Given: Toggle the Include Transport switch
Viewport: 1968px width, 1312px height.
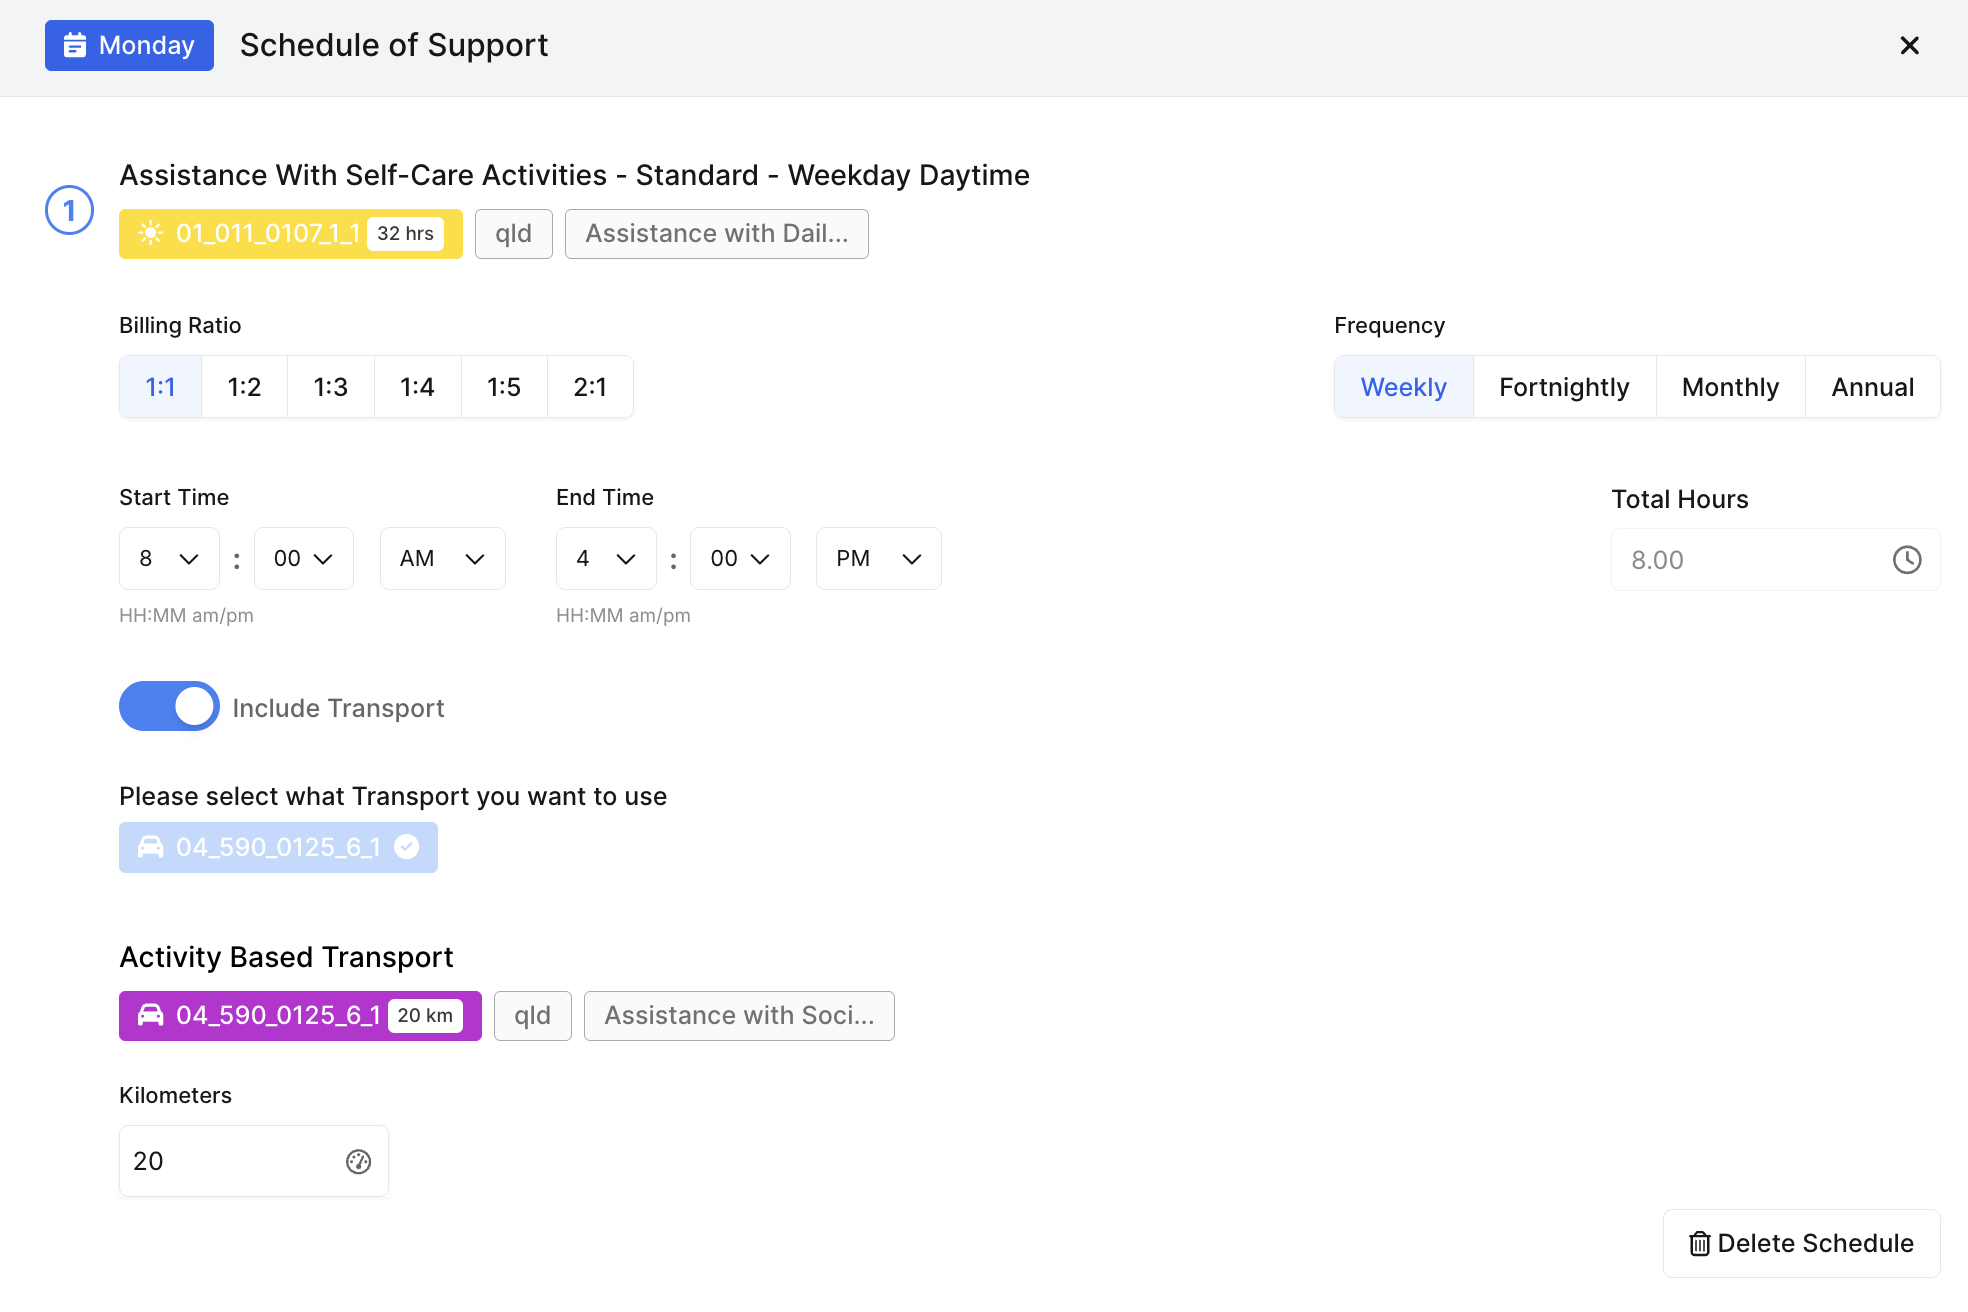Looking at the screenshot, I should pos(169,706).
